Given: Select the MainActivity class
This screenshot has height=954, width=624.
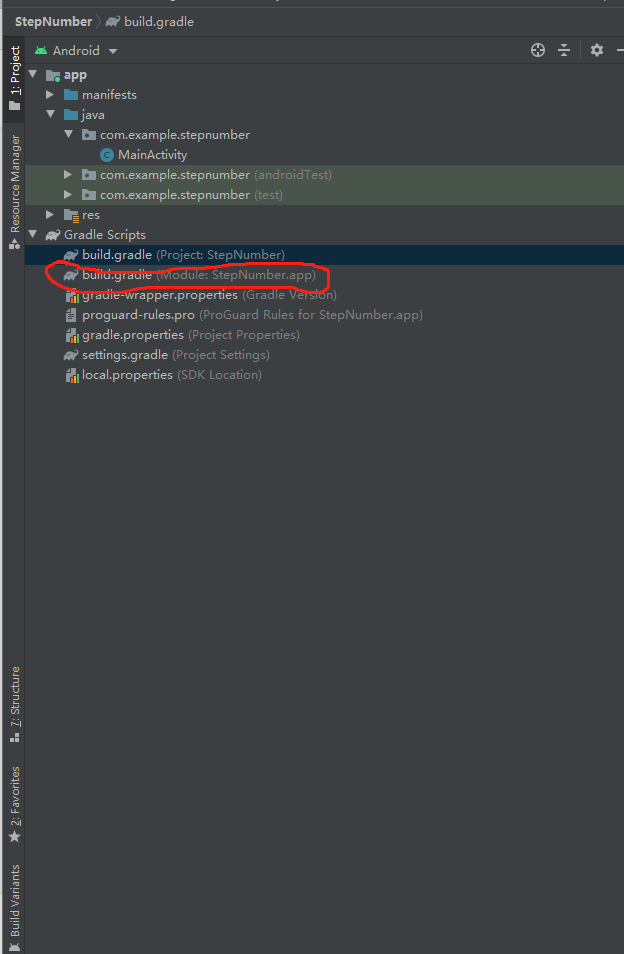Looking at the screenshot, I should [153, 155].
